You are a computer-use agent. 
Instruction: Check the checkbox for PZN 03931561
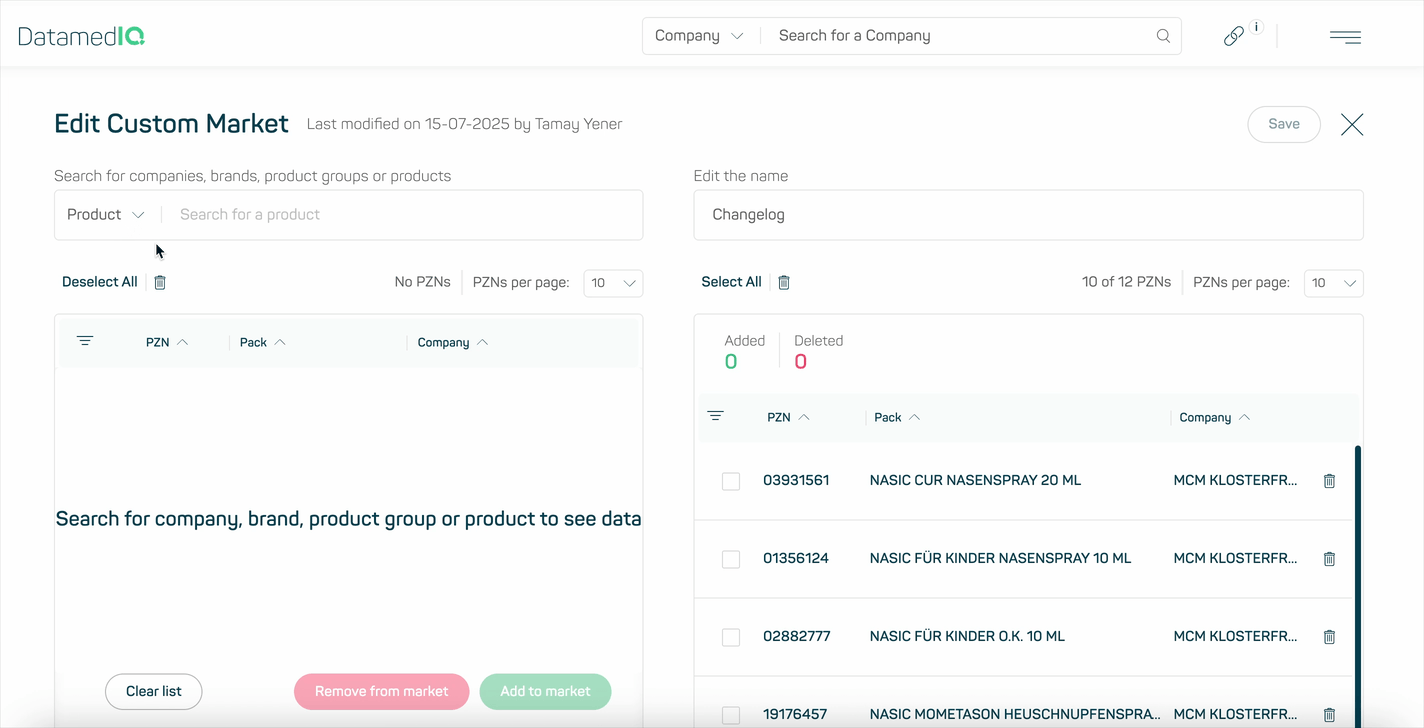pos(730,481)
